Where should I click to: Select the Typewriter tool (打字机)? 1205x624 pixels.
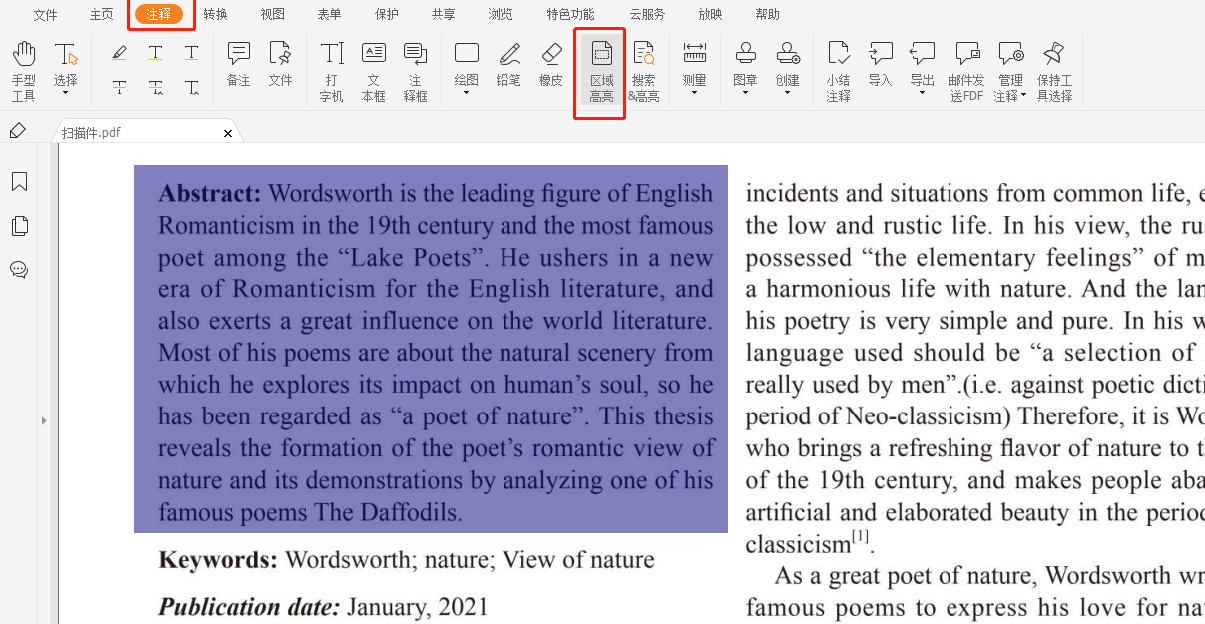pos(331,71)
